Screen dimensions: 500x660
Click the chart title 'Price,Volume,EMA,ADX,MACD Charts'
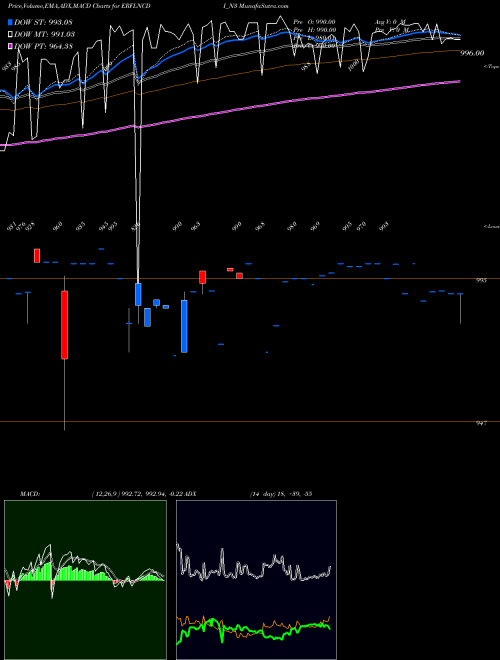(x=59, y=6)
